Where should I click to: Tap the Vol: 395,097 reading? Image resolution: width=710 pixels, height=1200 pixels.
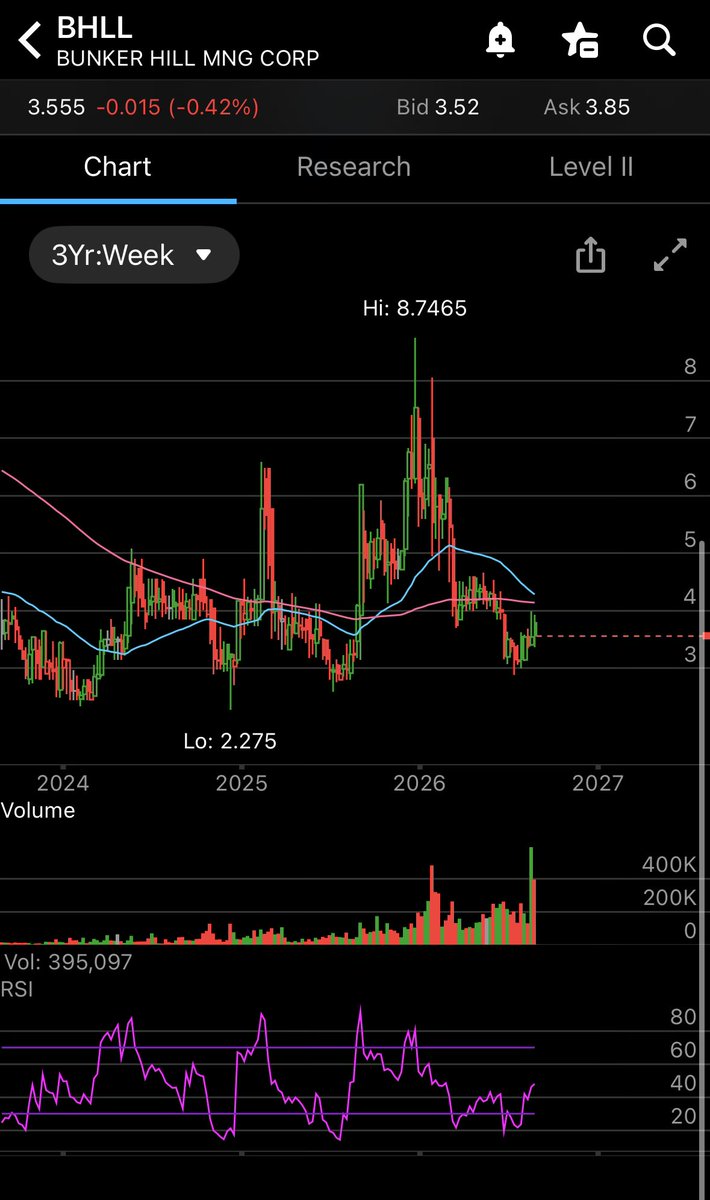pyautogui.click(x=69, y=962)
